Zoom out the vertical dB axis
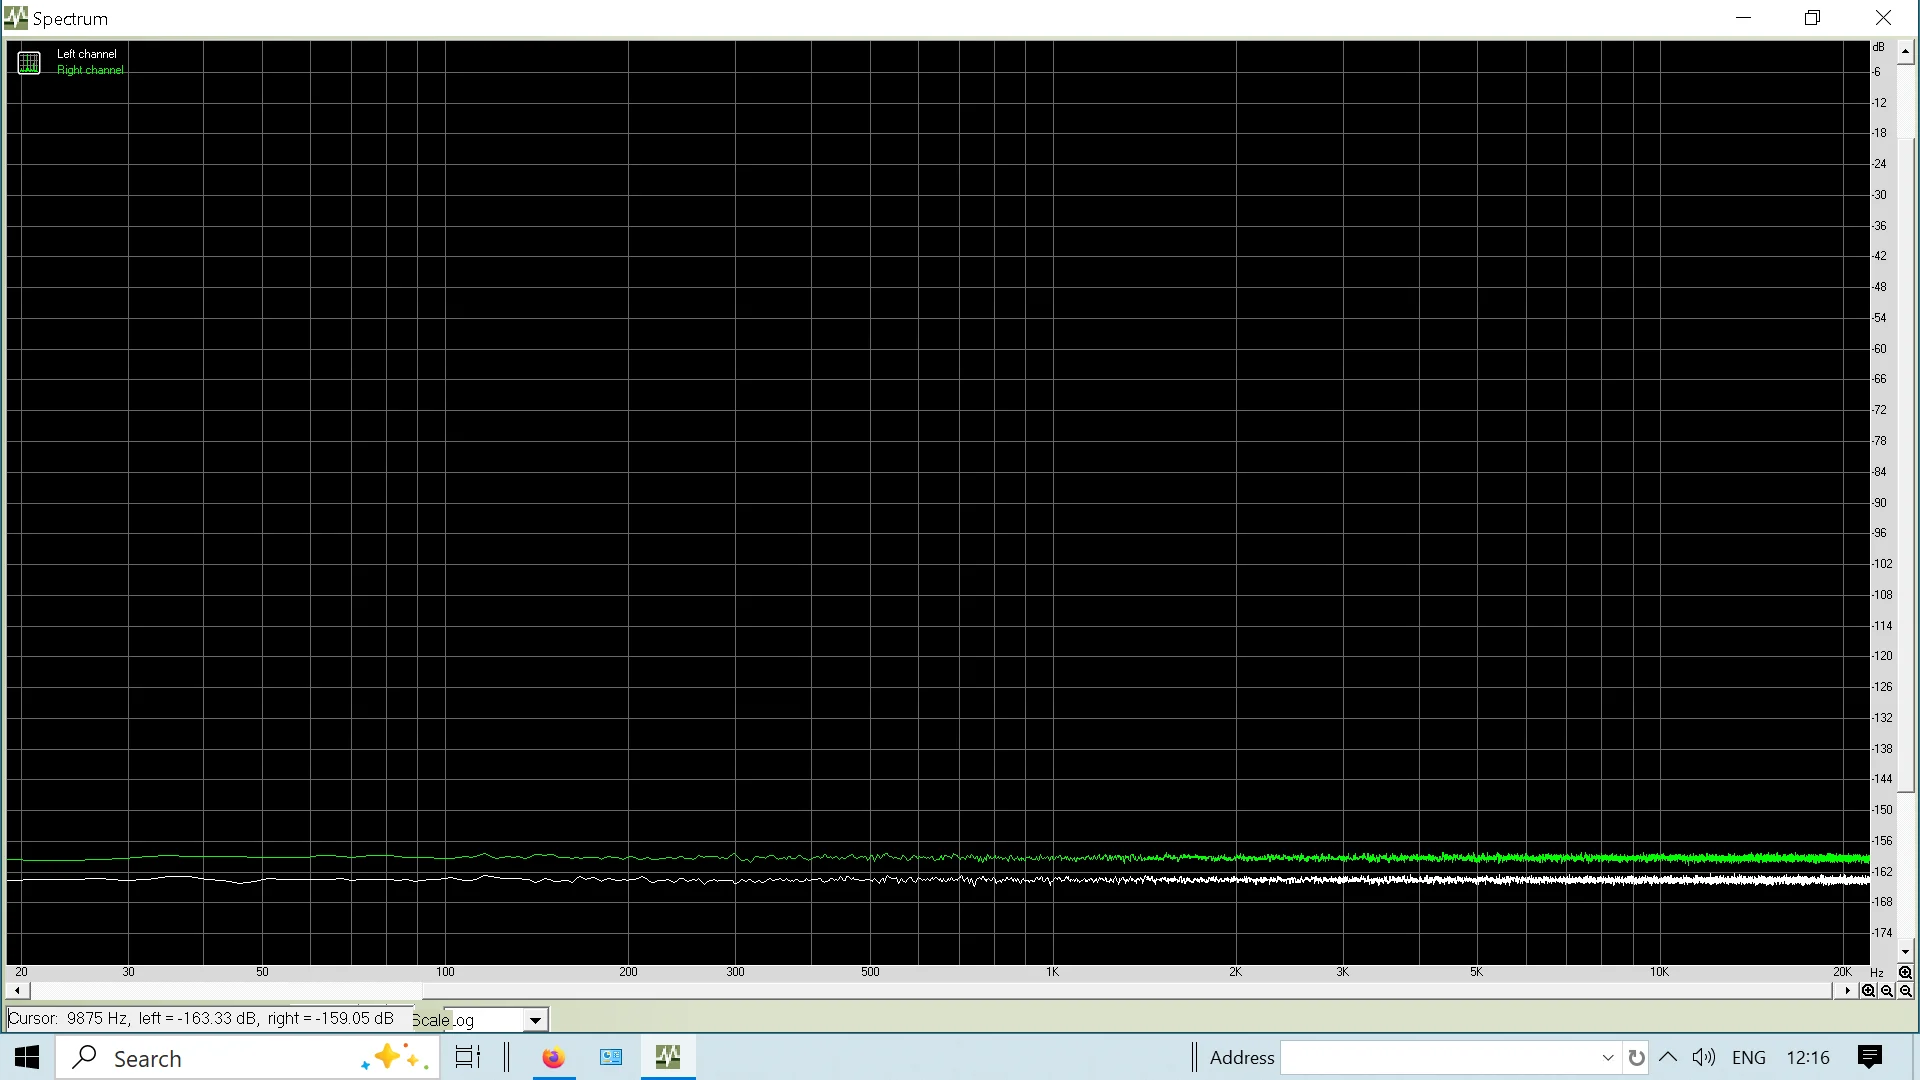This screenshot has height=1080, width=1920. (x=1905, y=991)
